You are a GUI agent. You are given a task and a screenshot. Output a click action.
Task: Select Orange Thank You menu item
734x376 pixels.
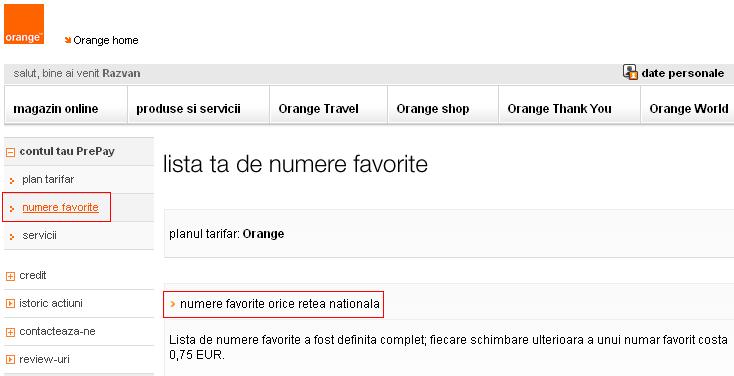click(559, 109)
